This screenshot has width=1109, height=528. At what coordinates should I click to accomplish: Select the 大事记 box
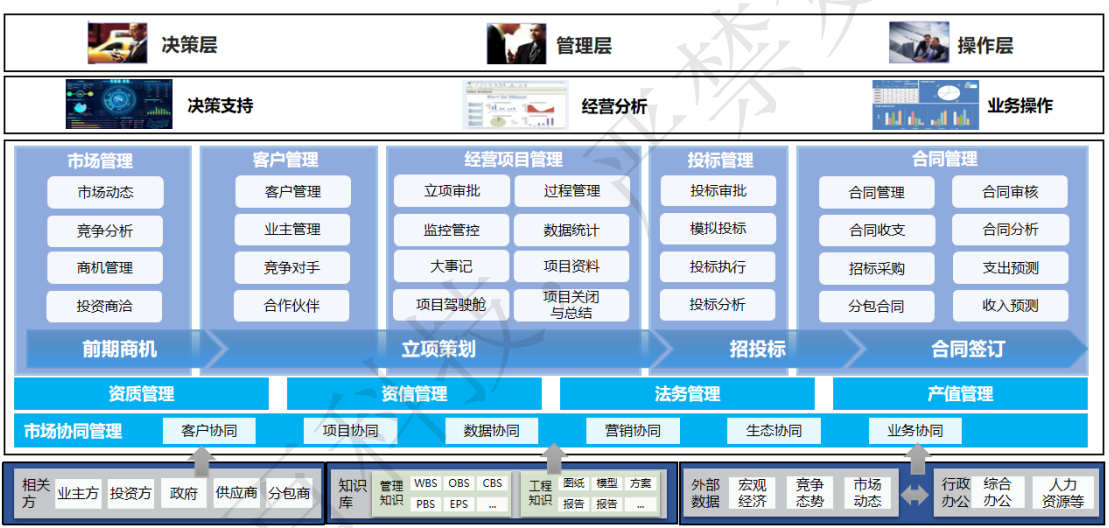451,266
